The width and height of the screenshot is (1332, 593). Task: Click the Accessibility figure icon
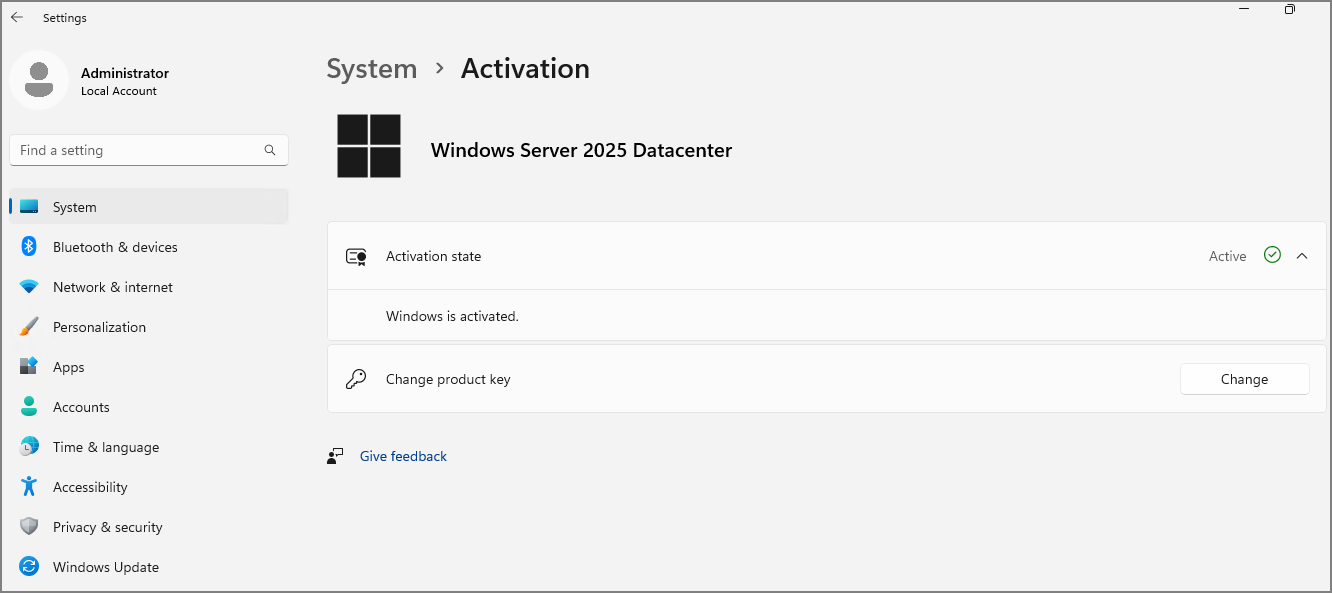pos(29,487)
